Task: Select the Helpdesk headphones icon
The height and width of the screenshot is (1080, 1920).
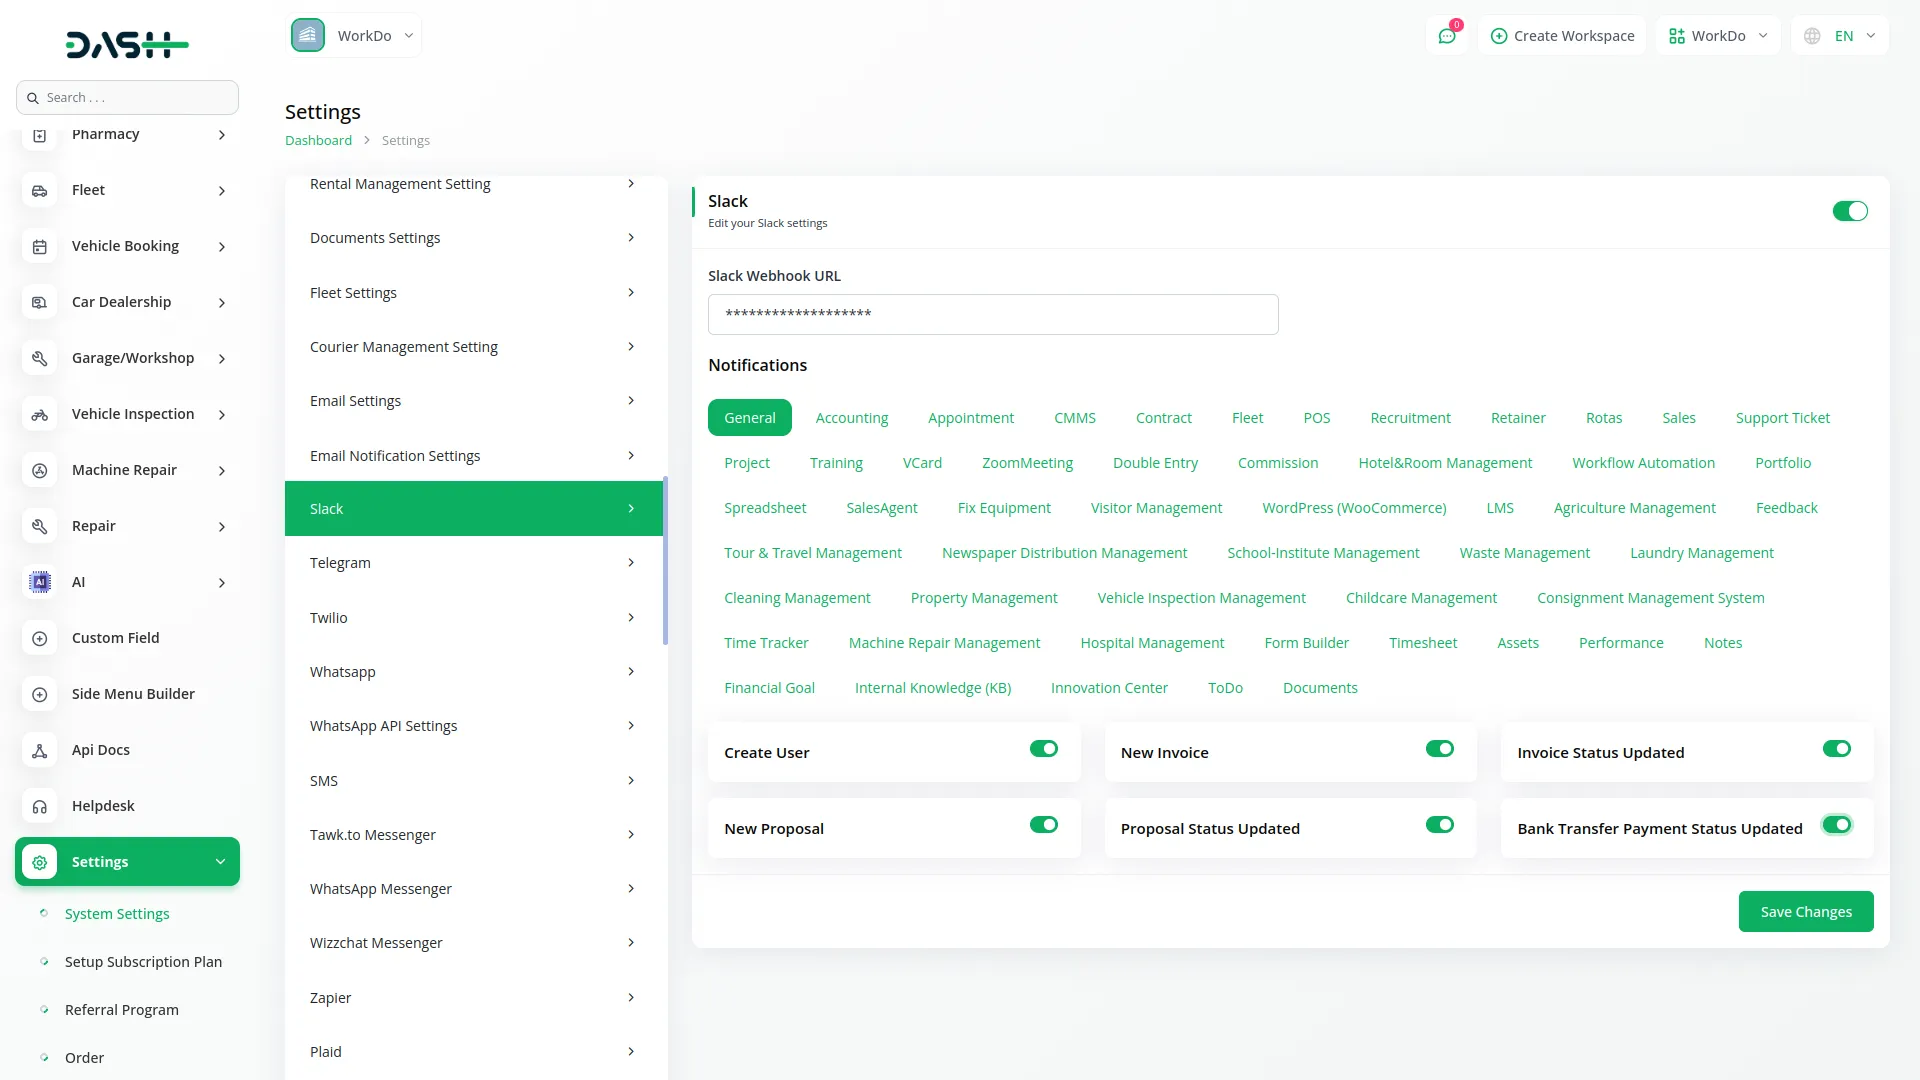Action: (40, 806)
